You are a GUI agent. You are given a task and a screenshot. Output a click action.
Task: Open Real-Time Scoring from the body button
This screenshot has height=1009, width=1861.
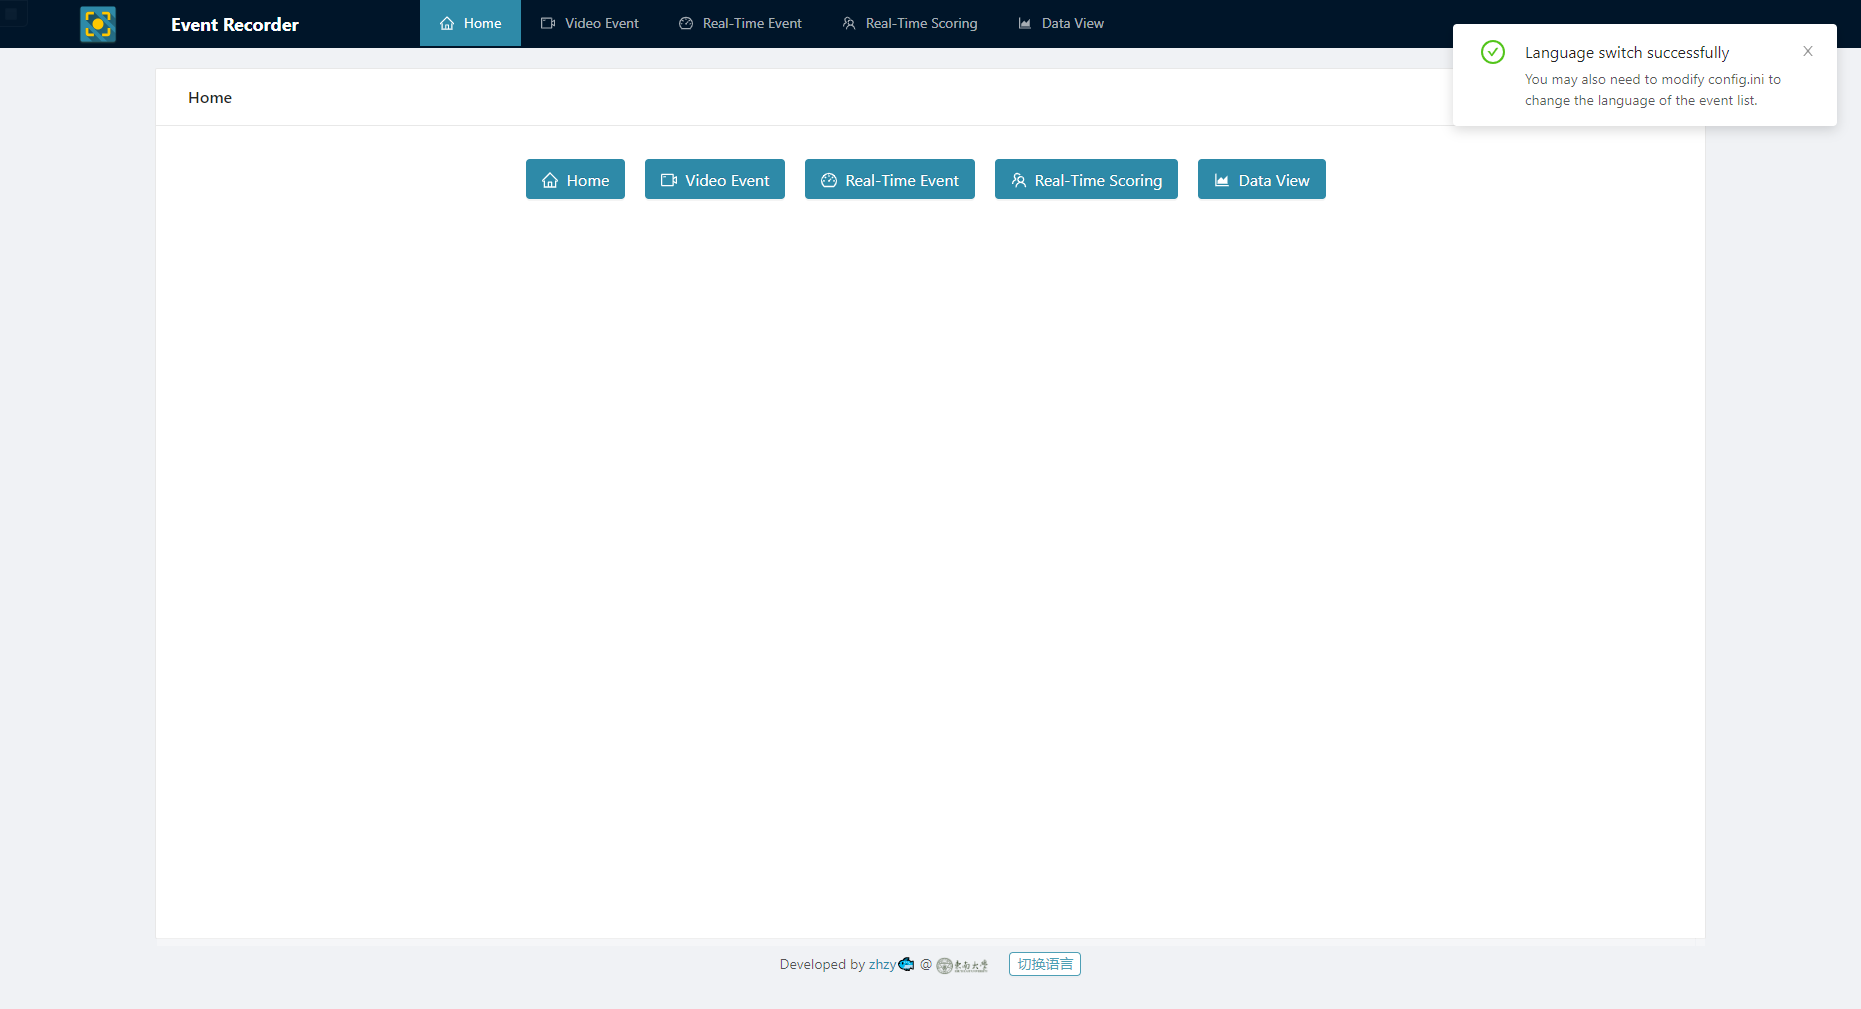click(x=1086, y=179)
